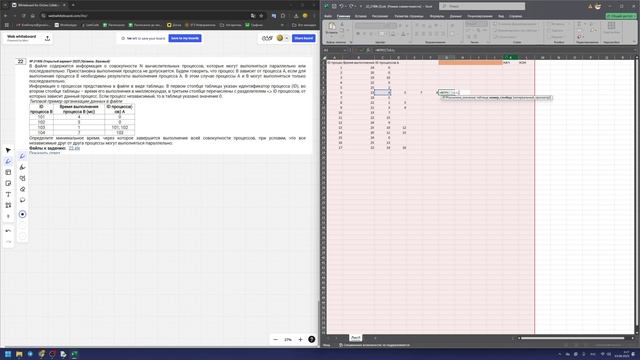Viewport: 640px width, 360px height.
Task: Pick the black pen color swatch
Action: (22, 214)
